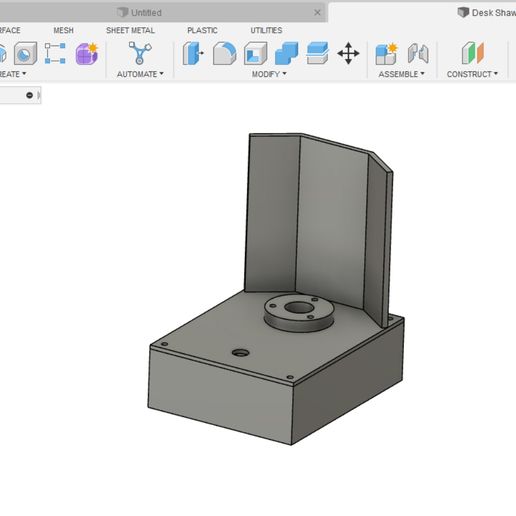Open the Joint tool
The width and height of the screenshot is (516, 516).
(x=418, y=53)
